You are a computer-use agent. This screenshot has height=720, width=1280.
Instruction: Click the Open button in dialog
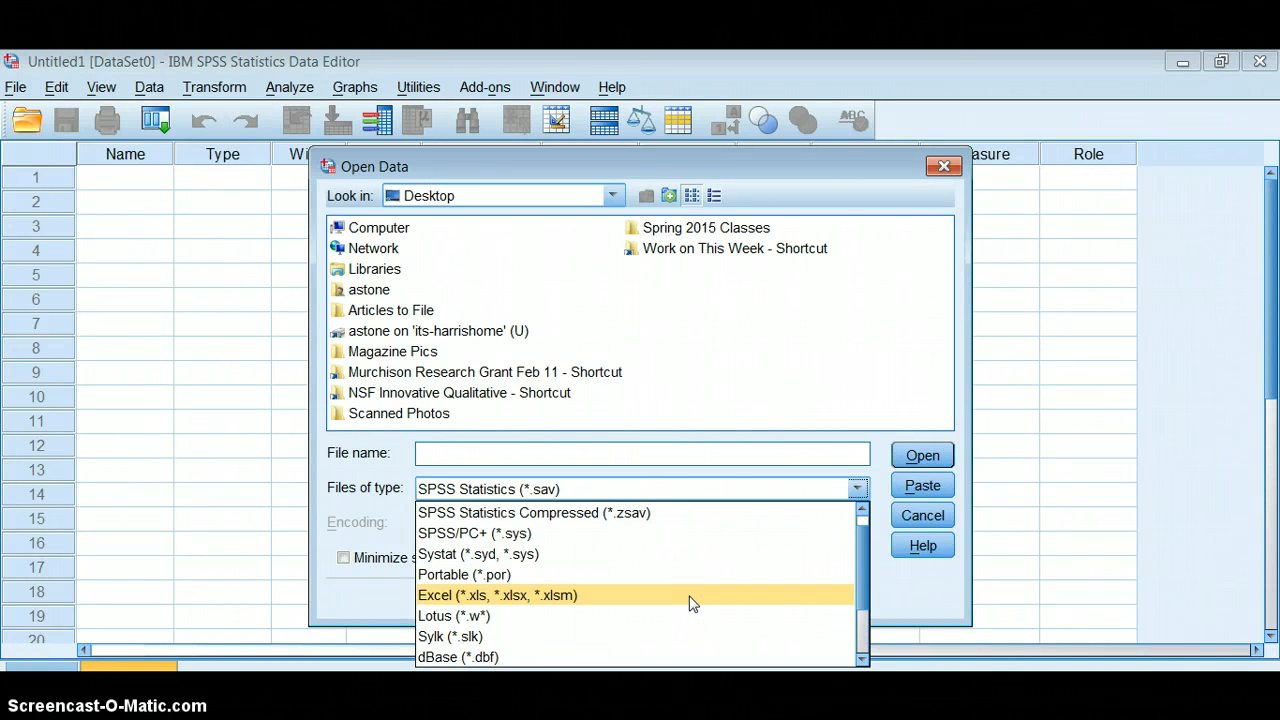[x=923, y=455]
